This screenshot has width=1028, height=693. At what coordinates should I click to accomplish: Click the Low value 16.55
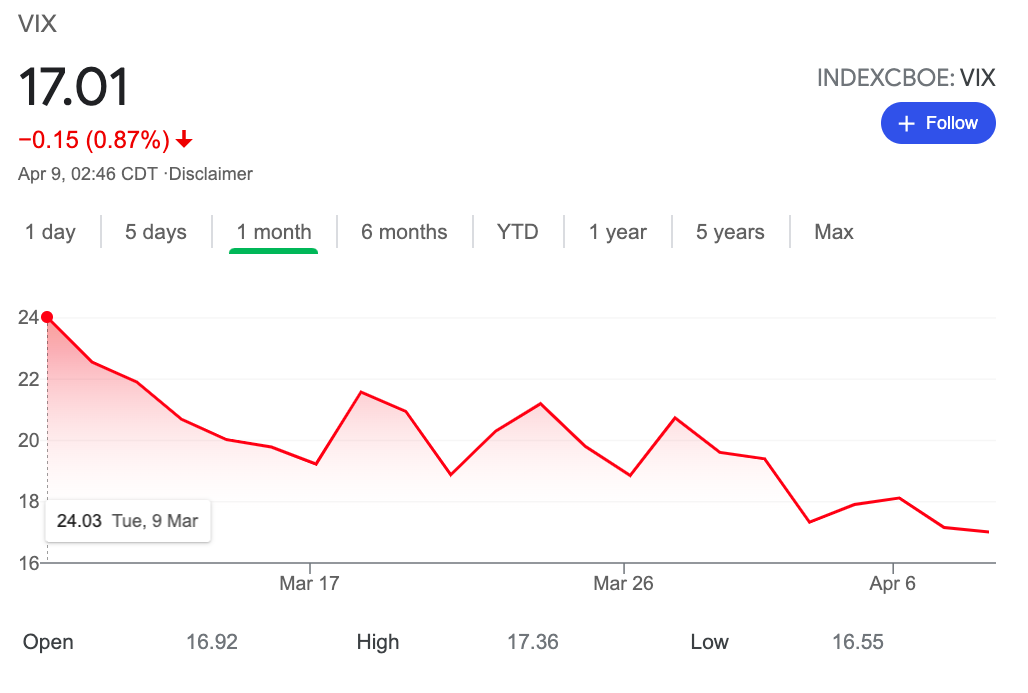858,642
